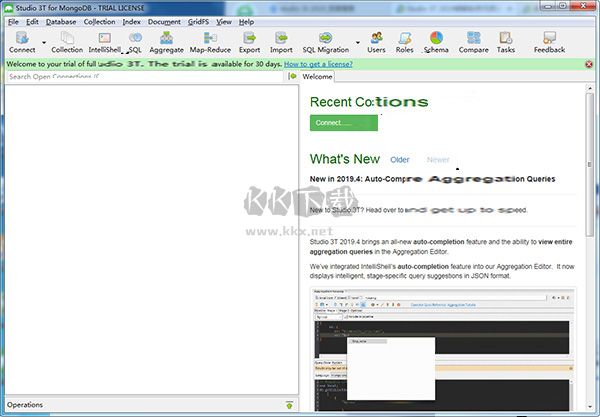The width and height of the screenshot is (600, 417).
Task: Open the Map-Reduce tool
Action: (x=210, y=42)
